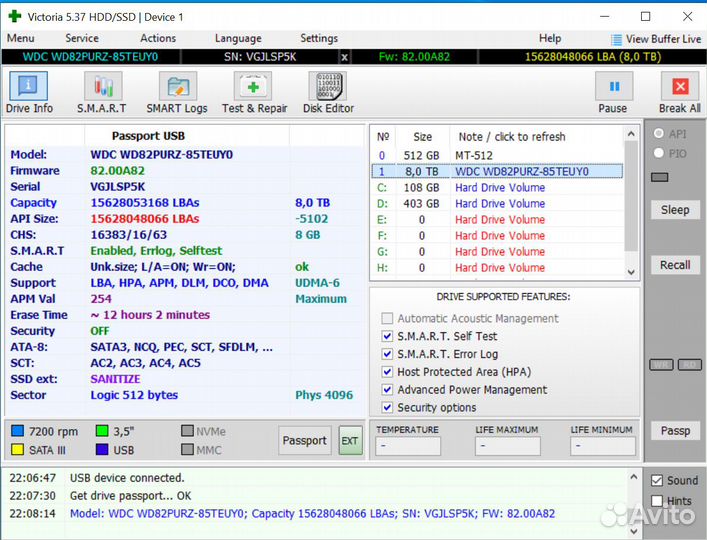The height and width of the screenshot is (540, 707).
Task: Click the small x next to serial number
Action: pyautogui.click(x=344, y=57)
